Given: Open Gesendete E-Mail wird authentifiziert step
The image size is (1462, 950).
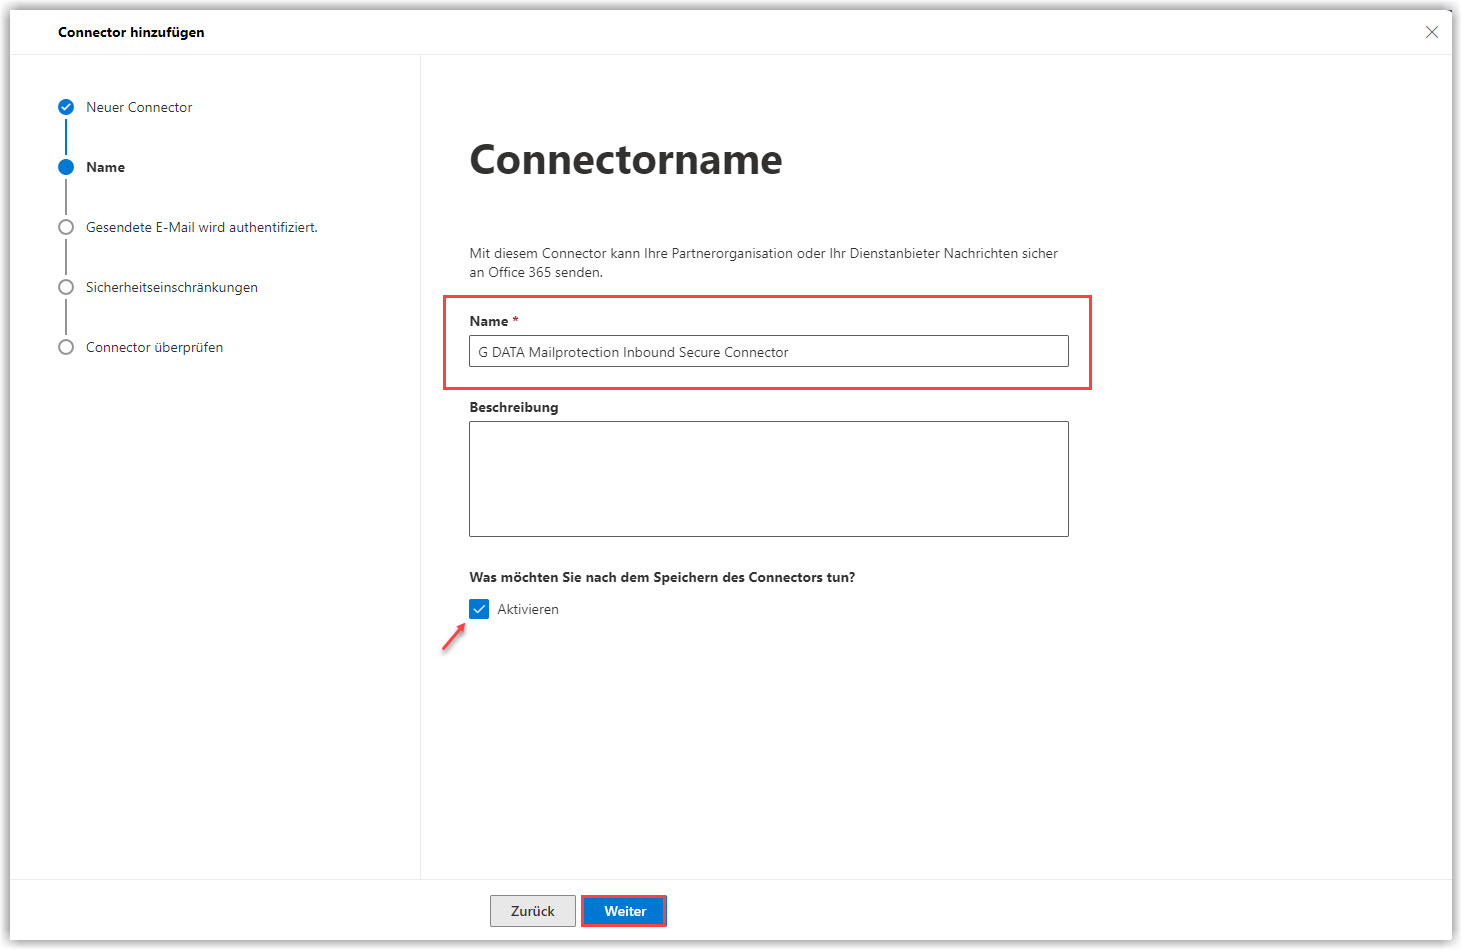Looking at the screenshot, I should click(202, 227).
